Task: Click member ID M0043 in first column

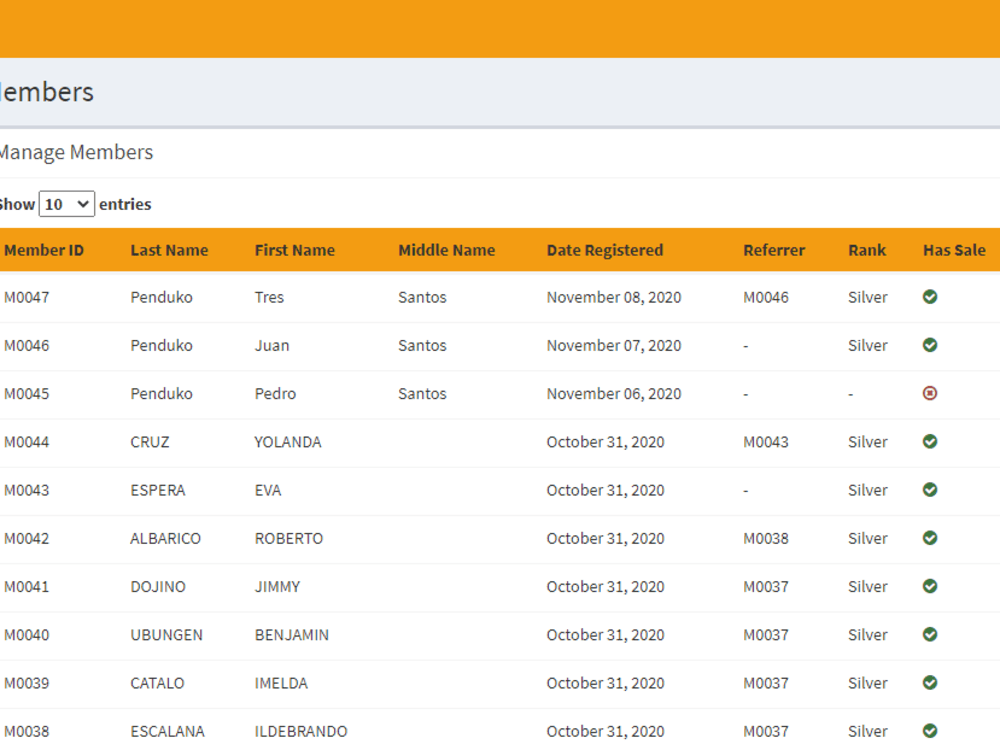Action: click(27, 490)
